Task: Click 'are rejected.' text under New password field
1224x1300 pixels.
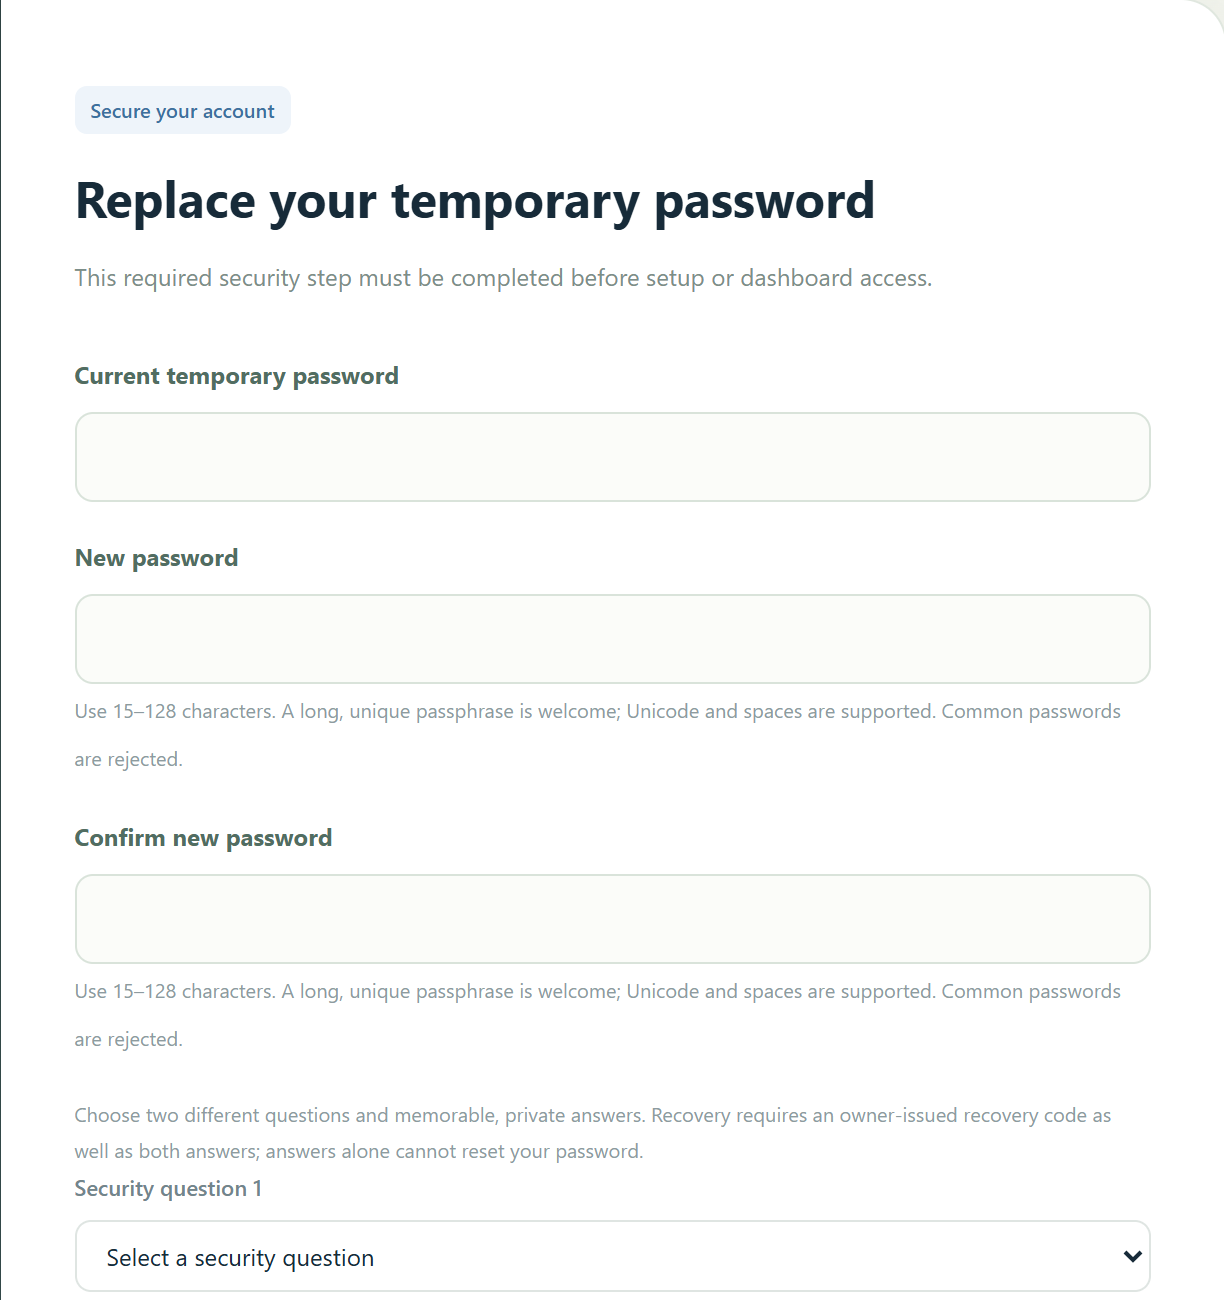Action: click(128, 760)
